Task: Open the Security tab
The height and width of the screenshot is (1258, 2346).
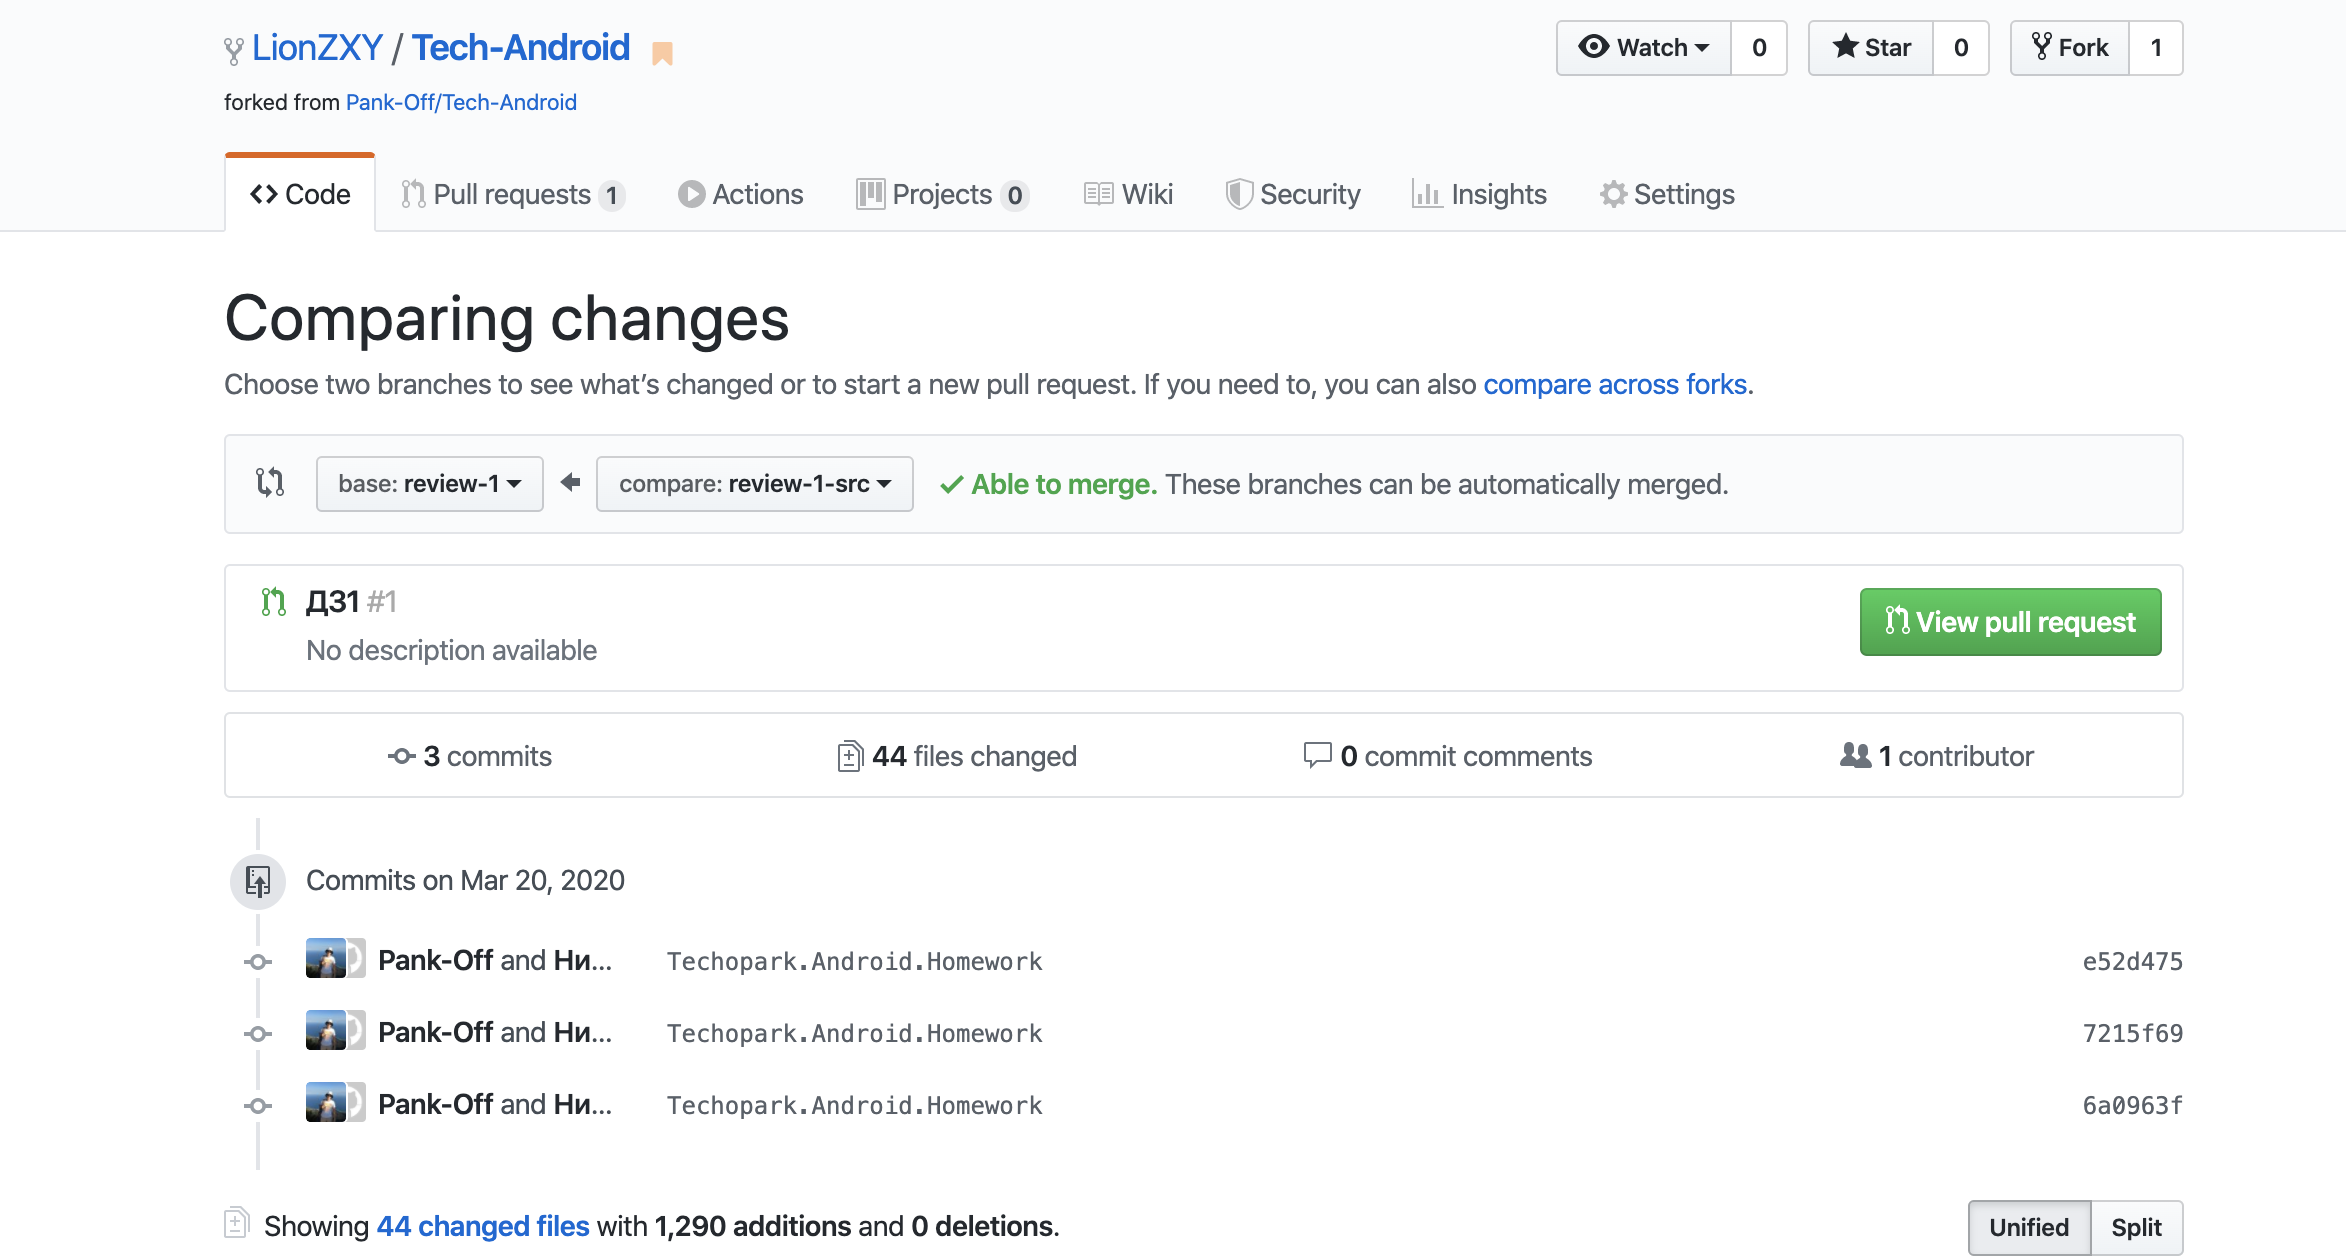Action: click(1293, 194)
